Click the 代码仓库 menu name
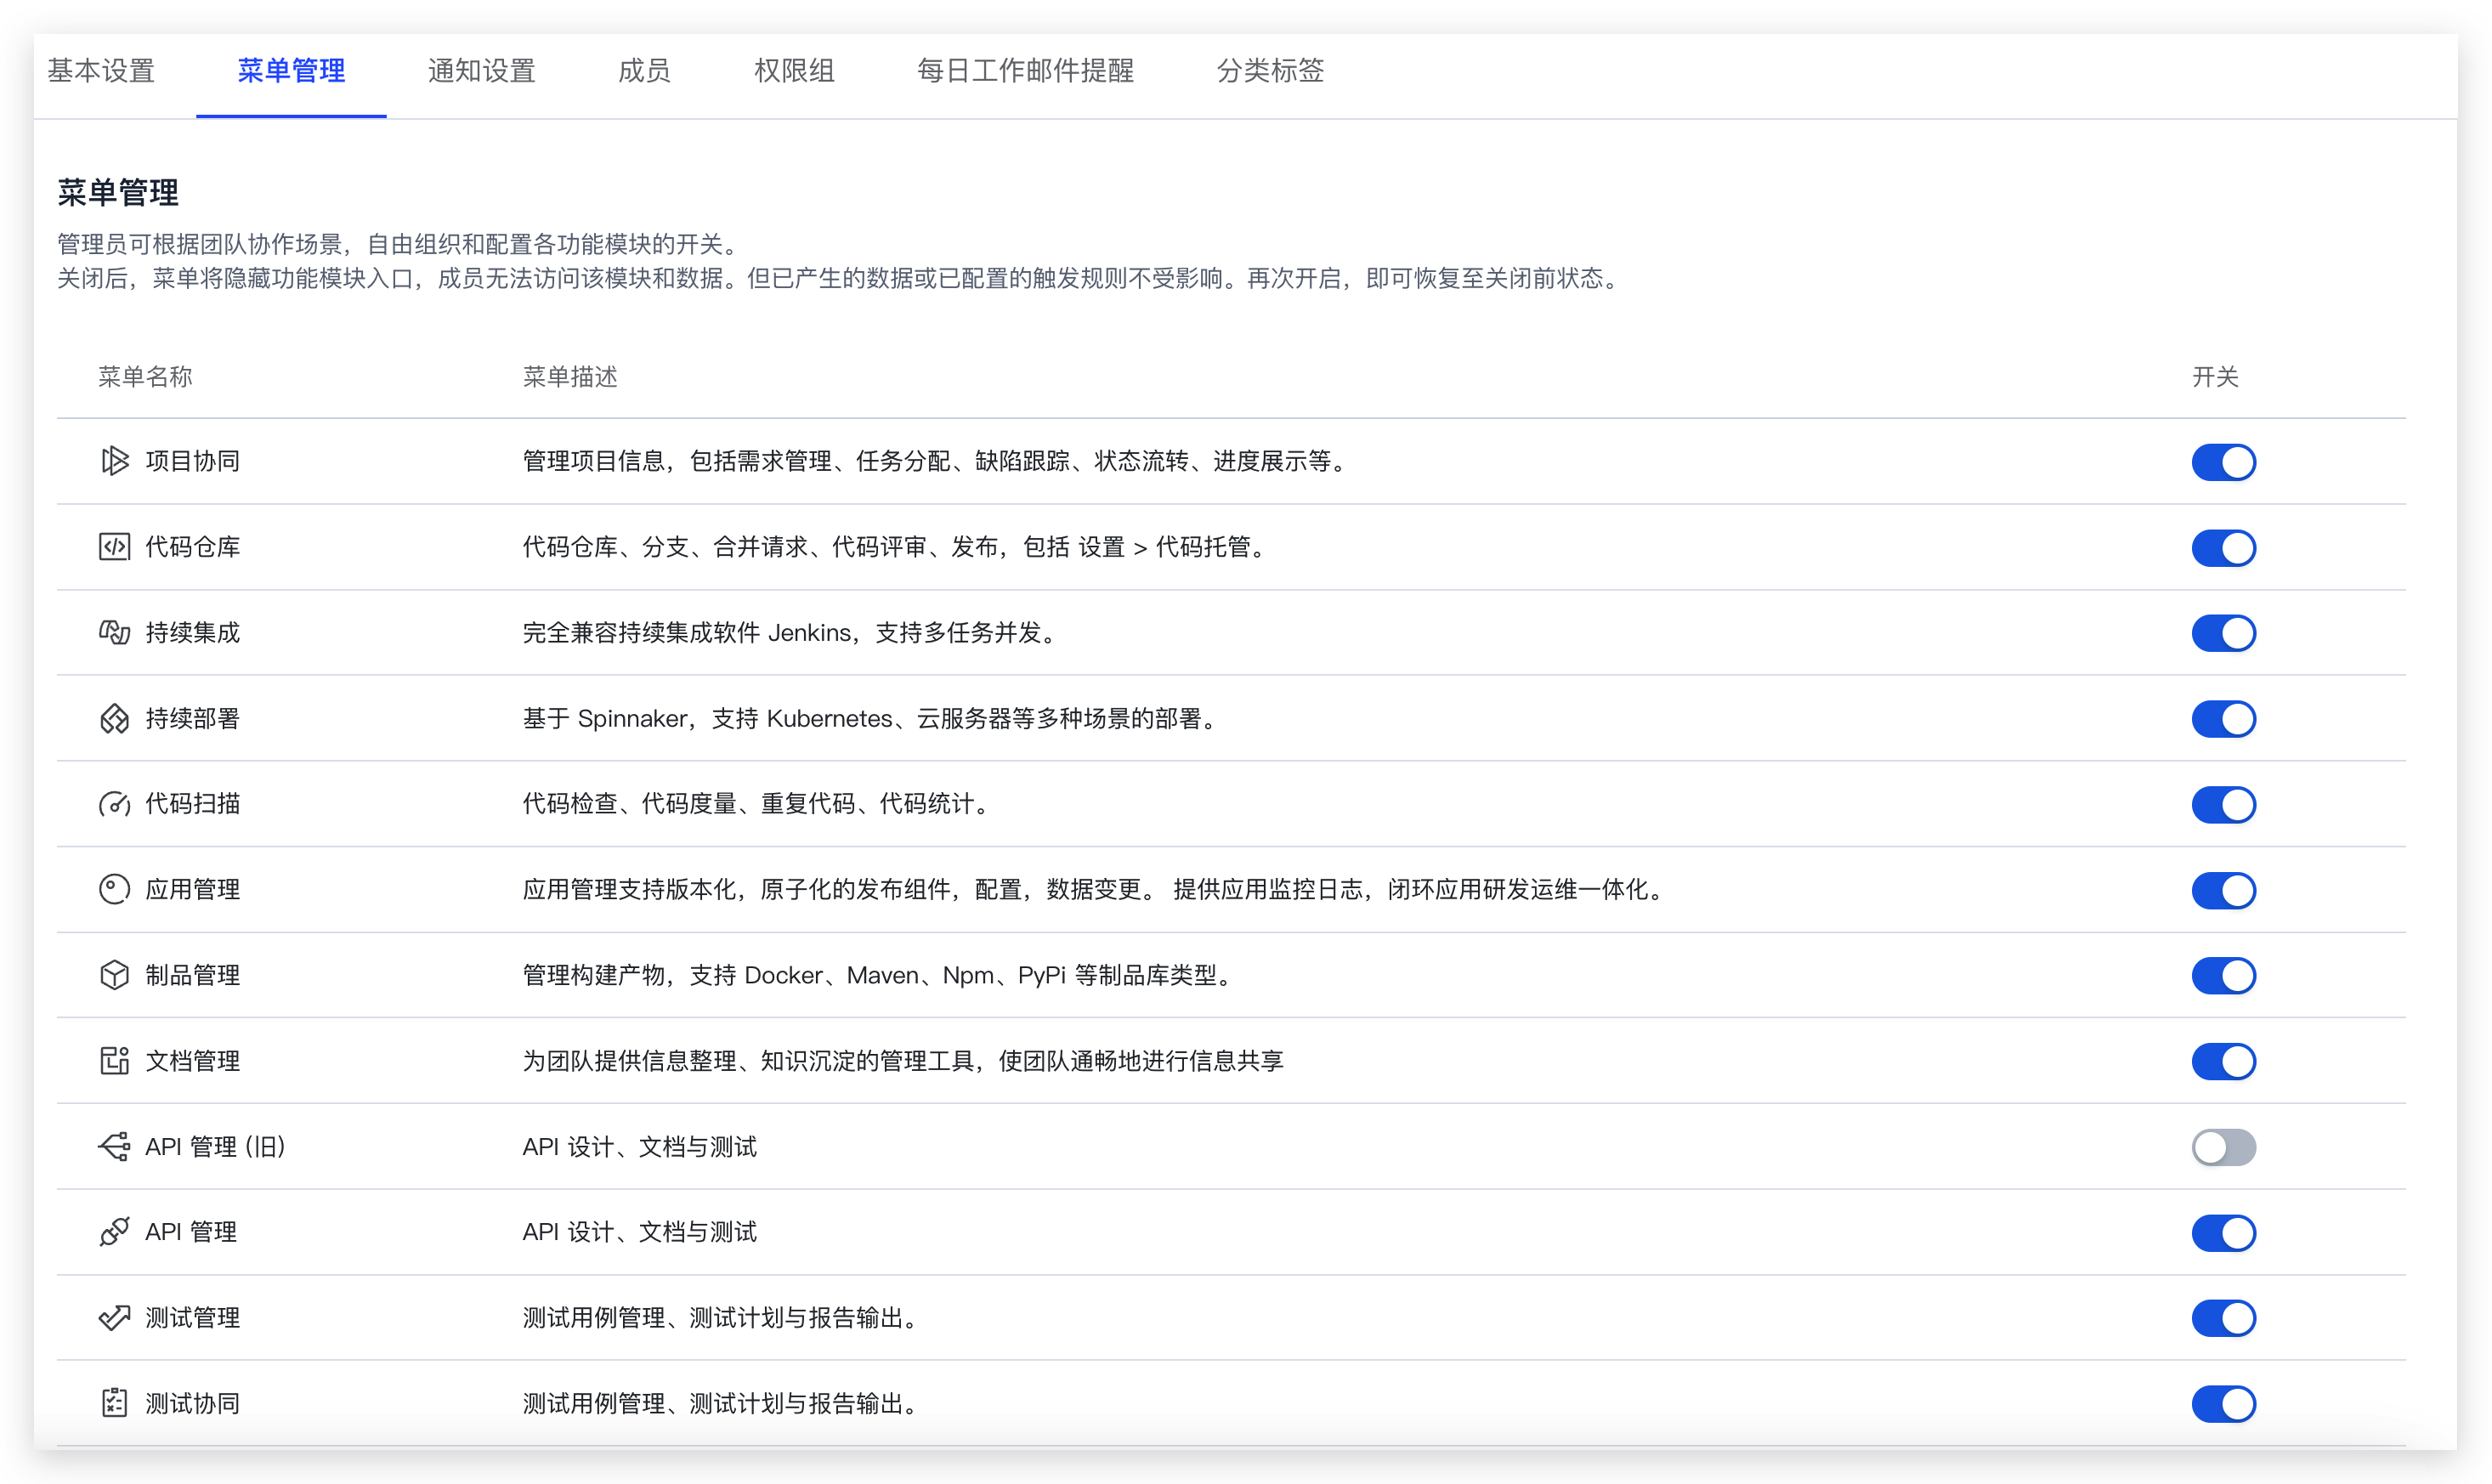 193,547
